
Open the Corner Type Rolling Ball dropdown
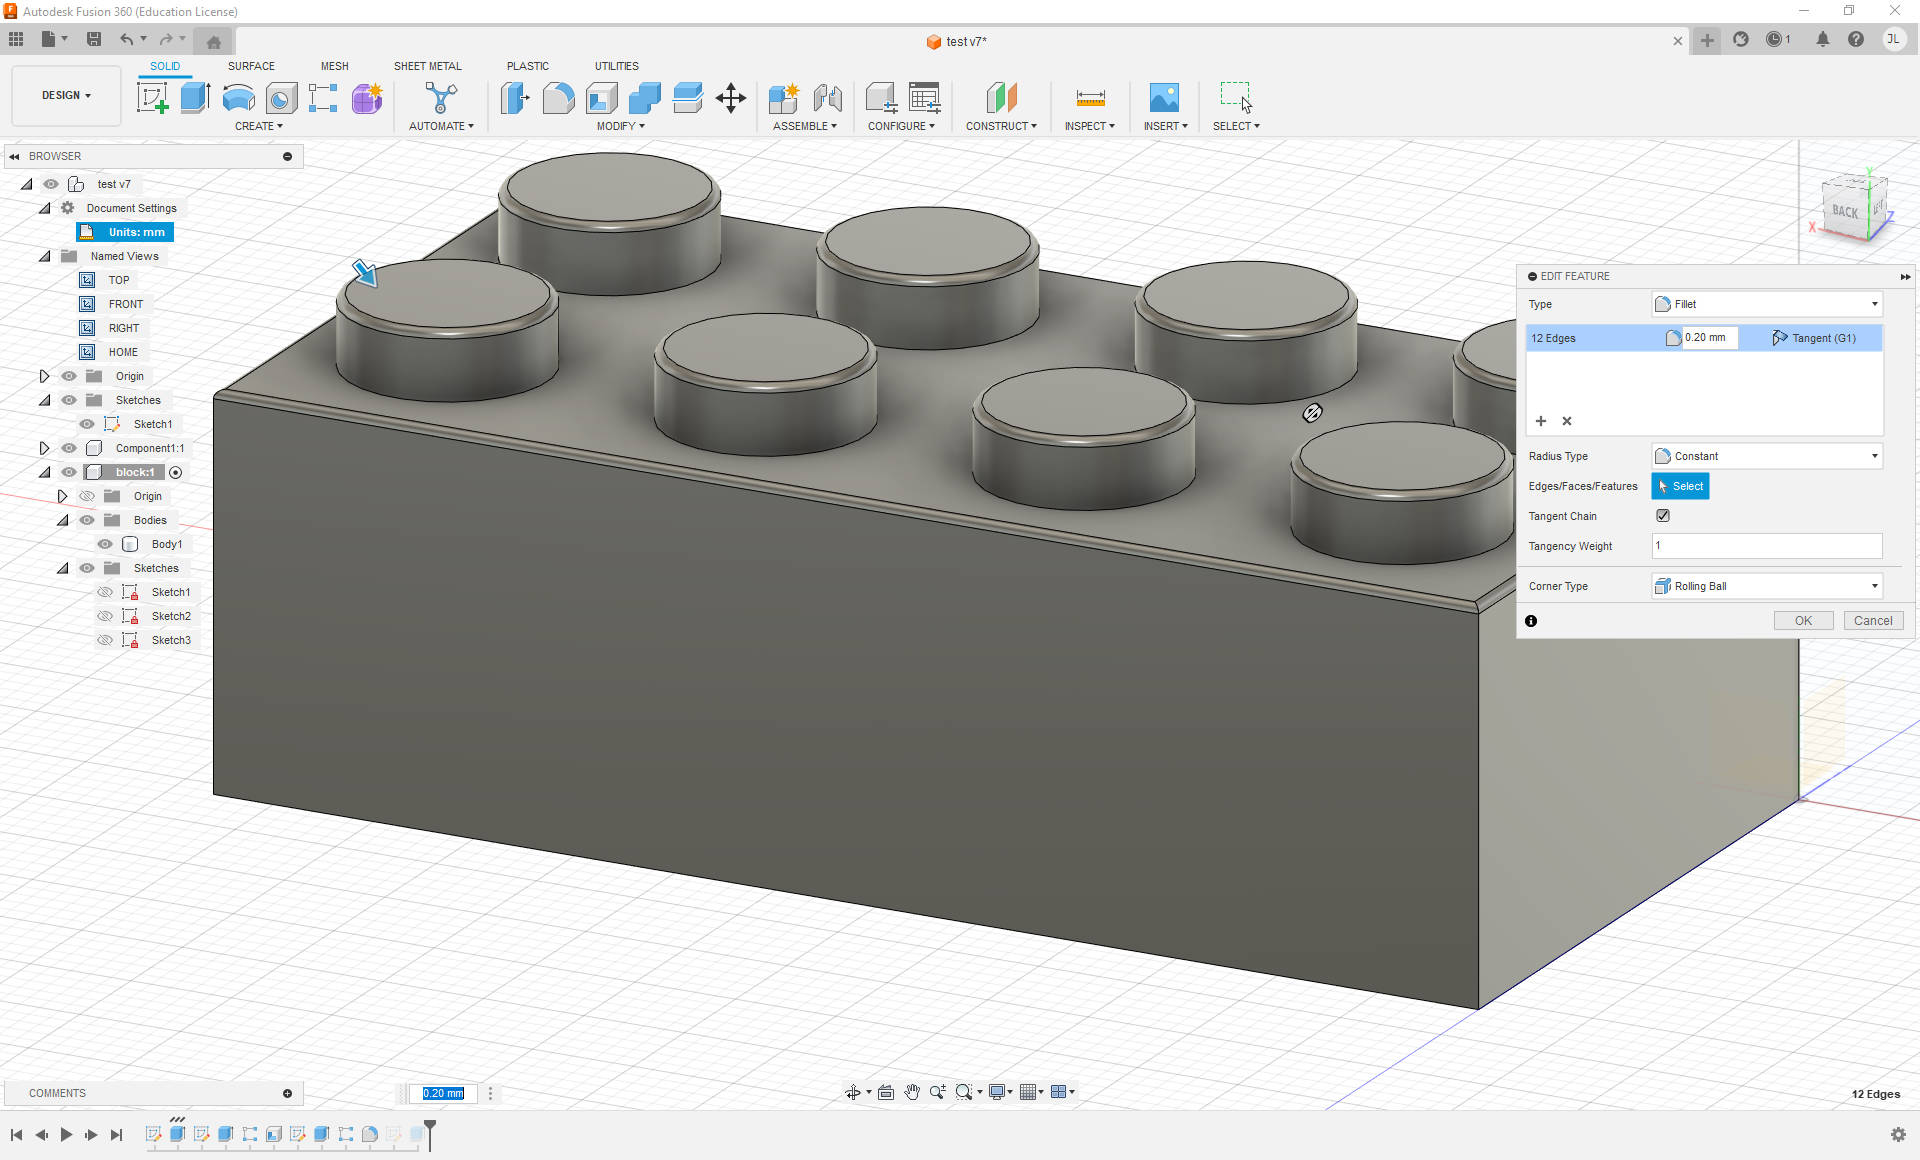coord(1767,586)
